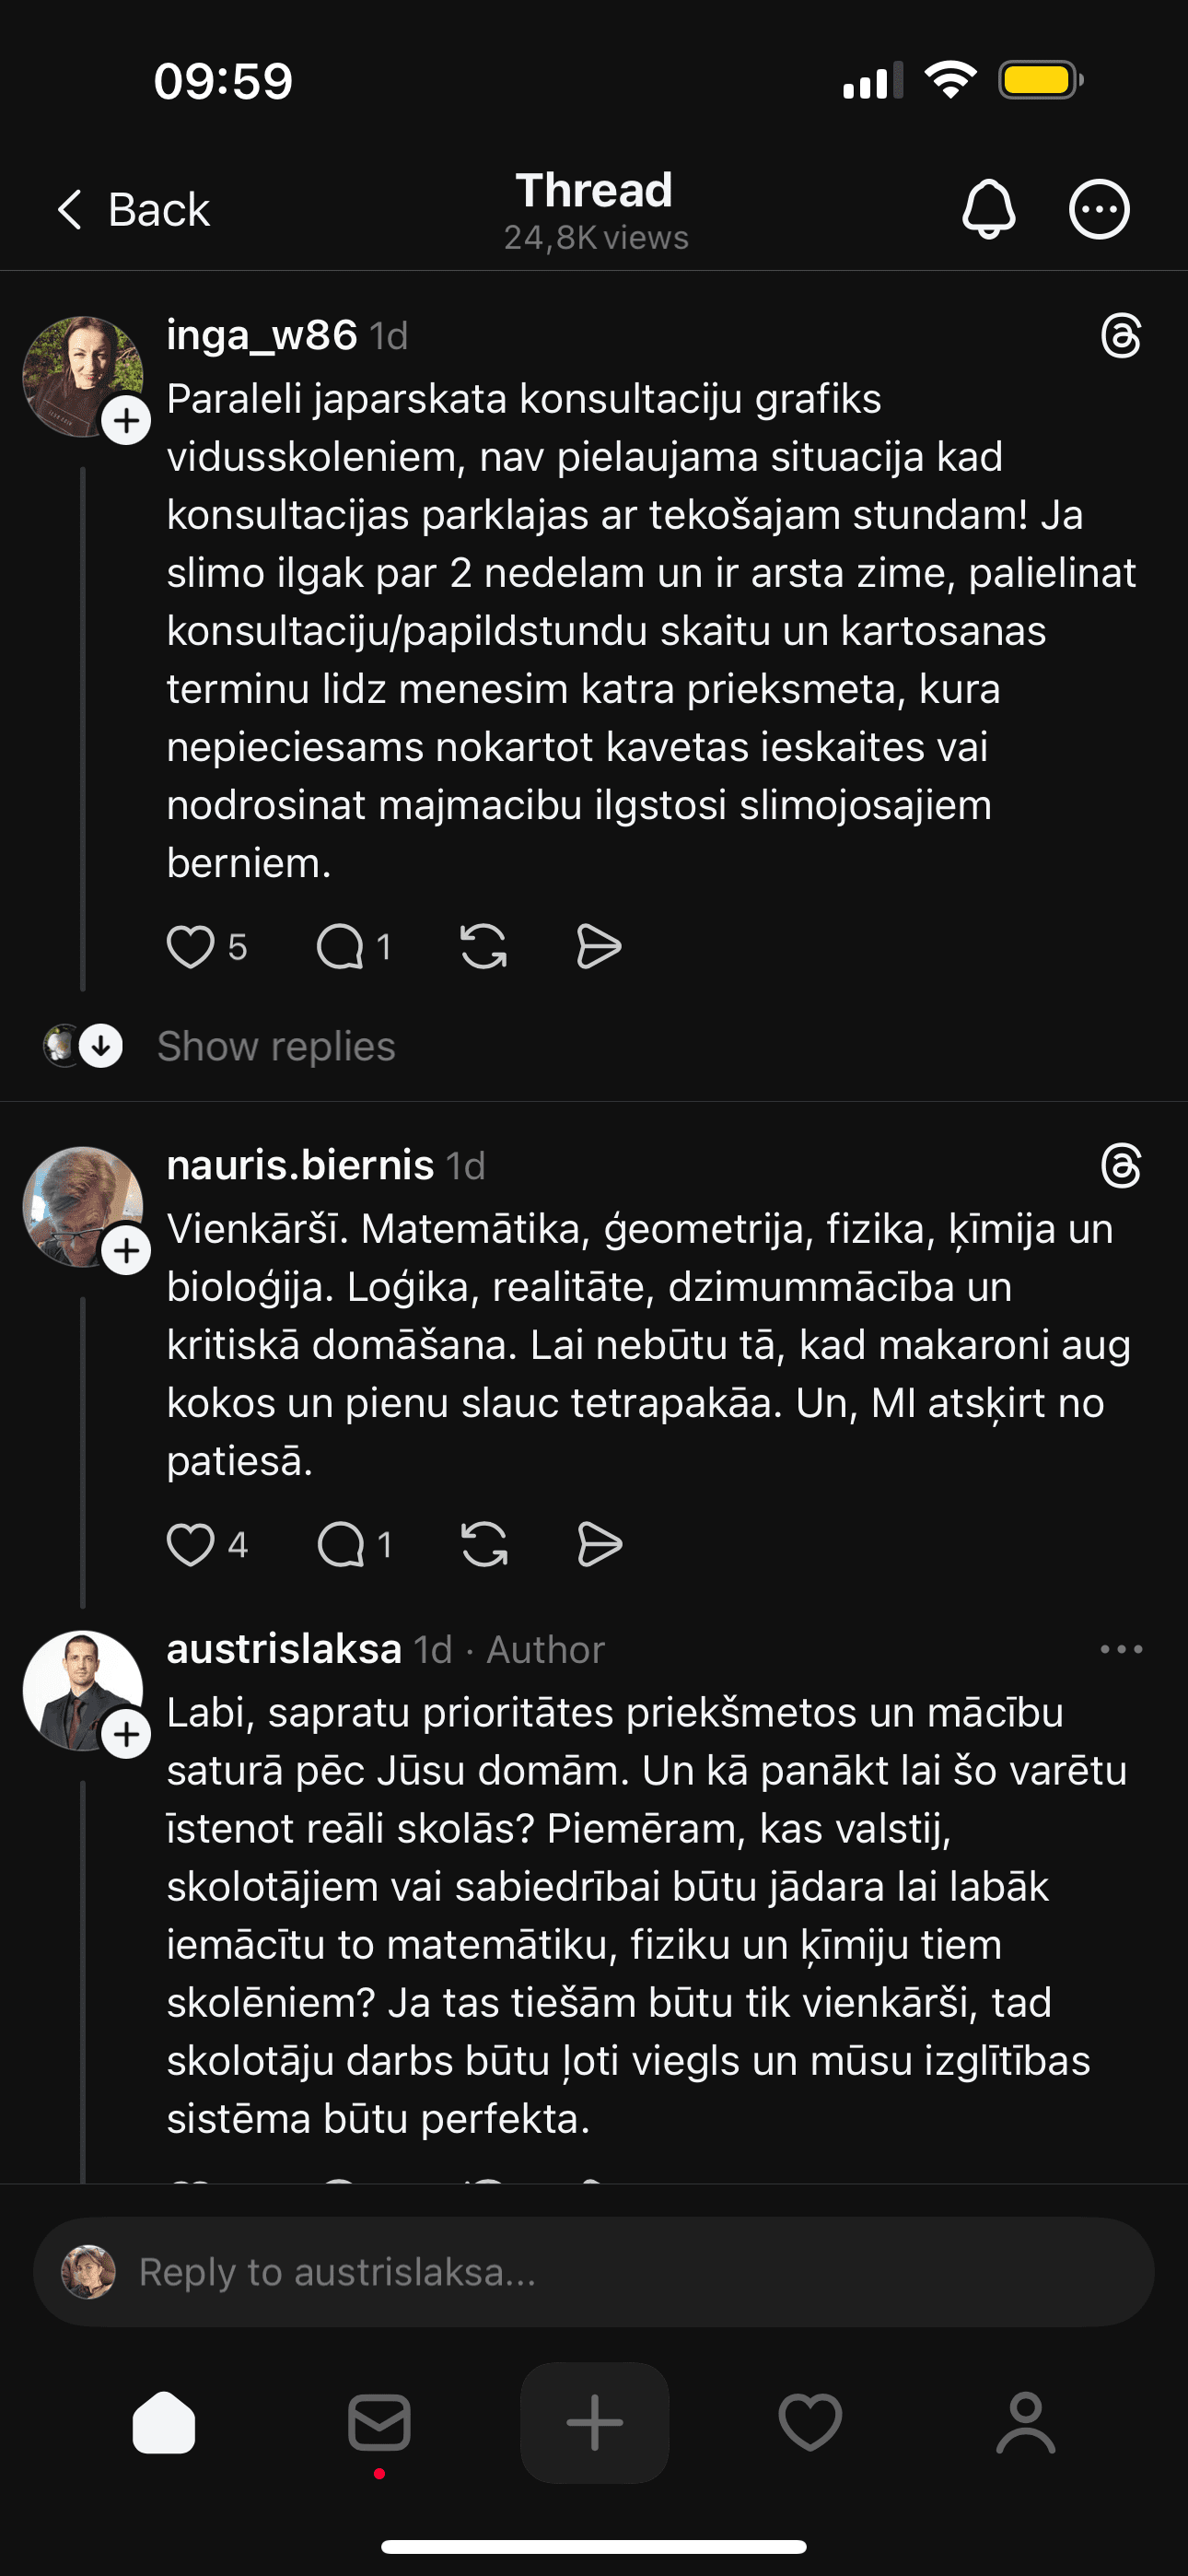This screenshot has width=1188, height=2576.
Task: Like inga_w86's post with the heart
Action: 190,947
